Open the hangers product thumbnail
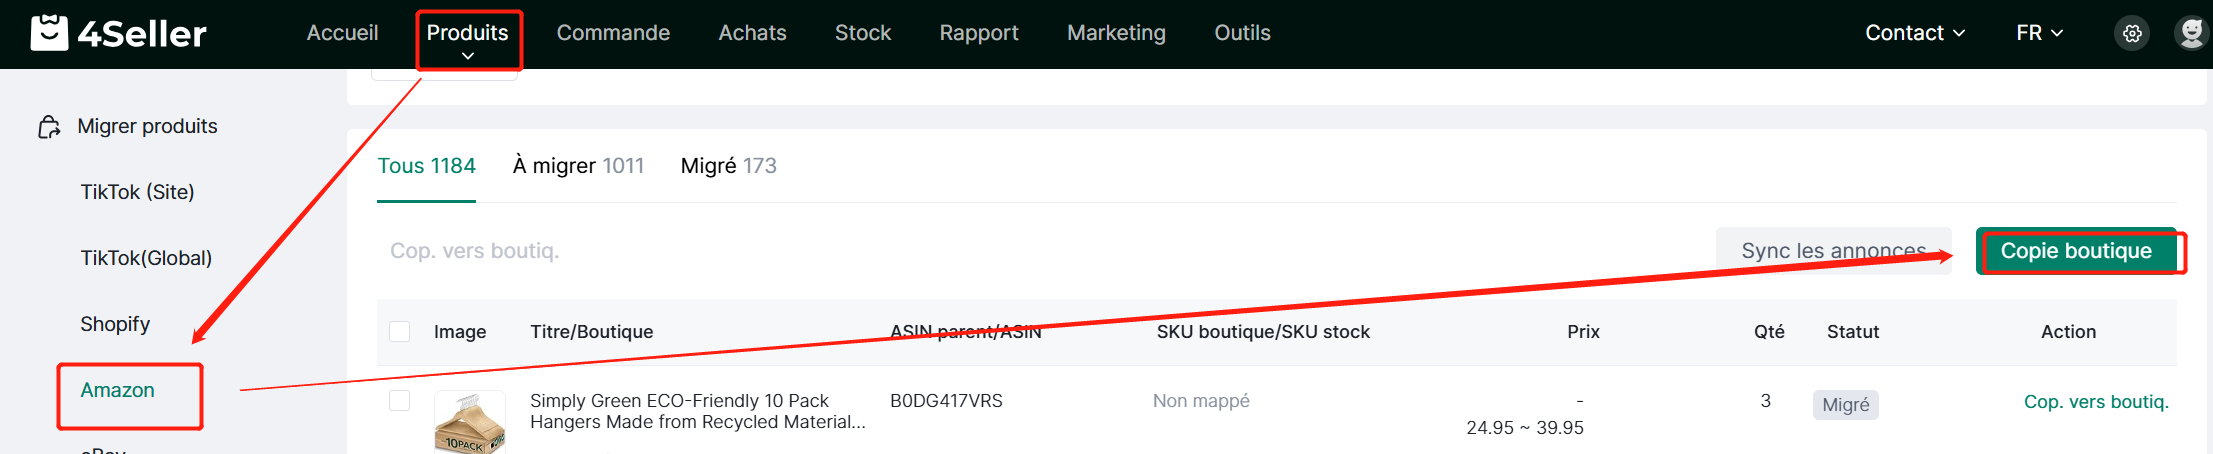 pos(470,423)
